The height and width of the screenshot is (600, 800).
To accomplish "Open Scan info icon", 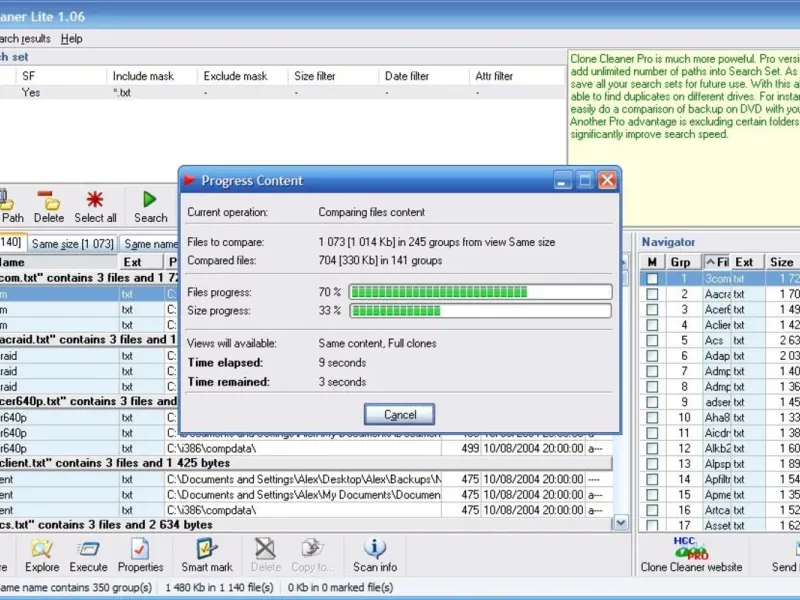I will click(375, 548).
